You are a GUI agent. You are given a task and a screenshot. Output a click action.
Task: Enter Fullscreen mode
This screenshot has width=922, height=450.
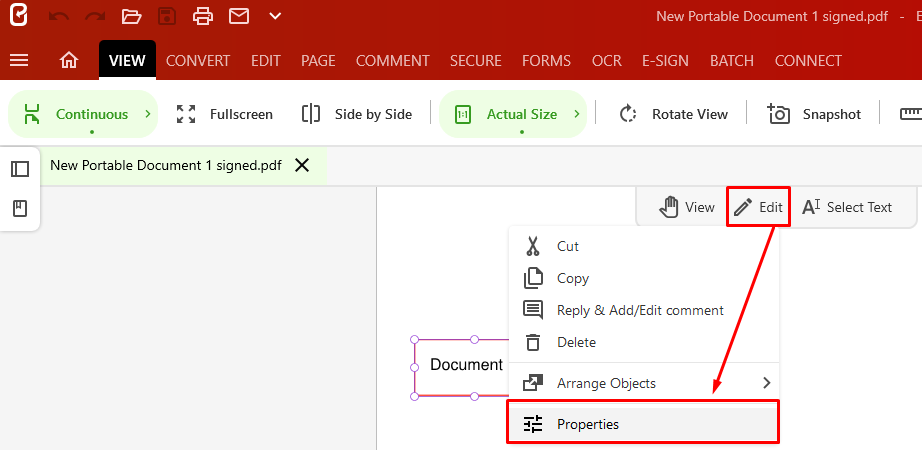224,114
